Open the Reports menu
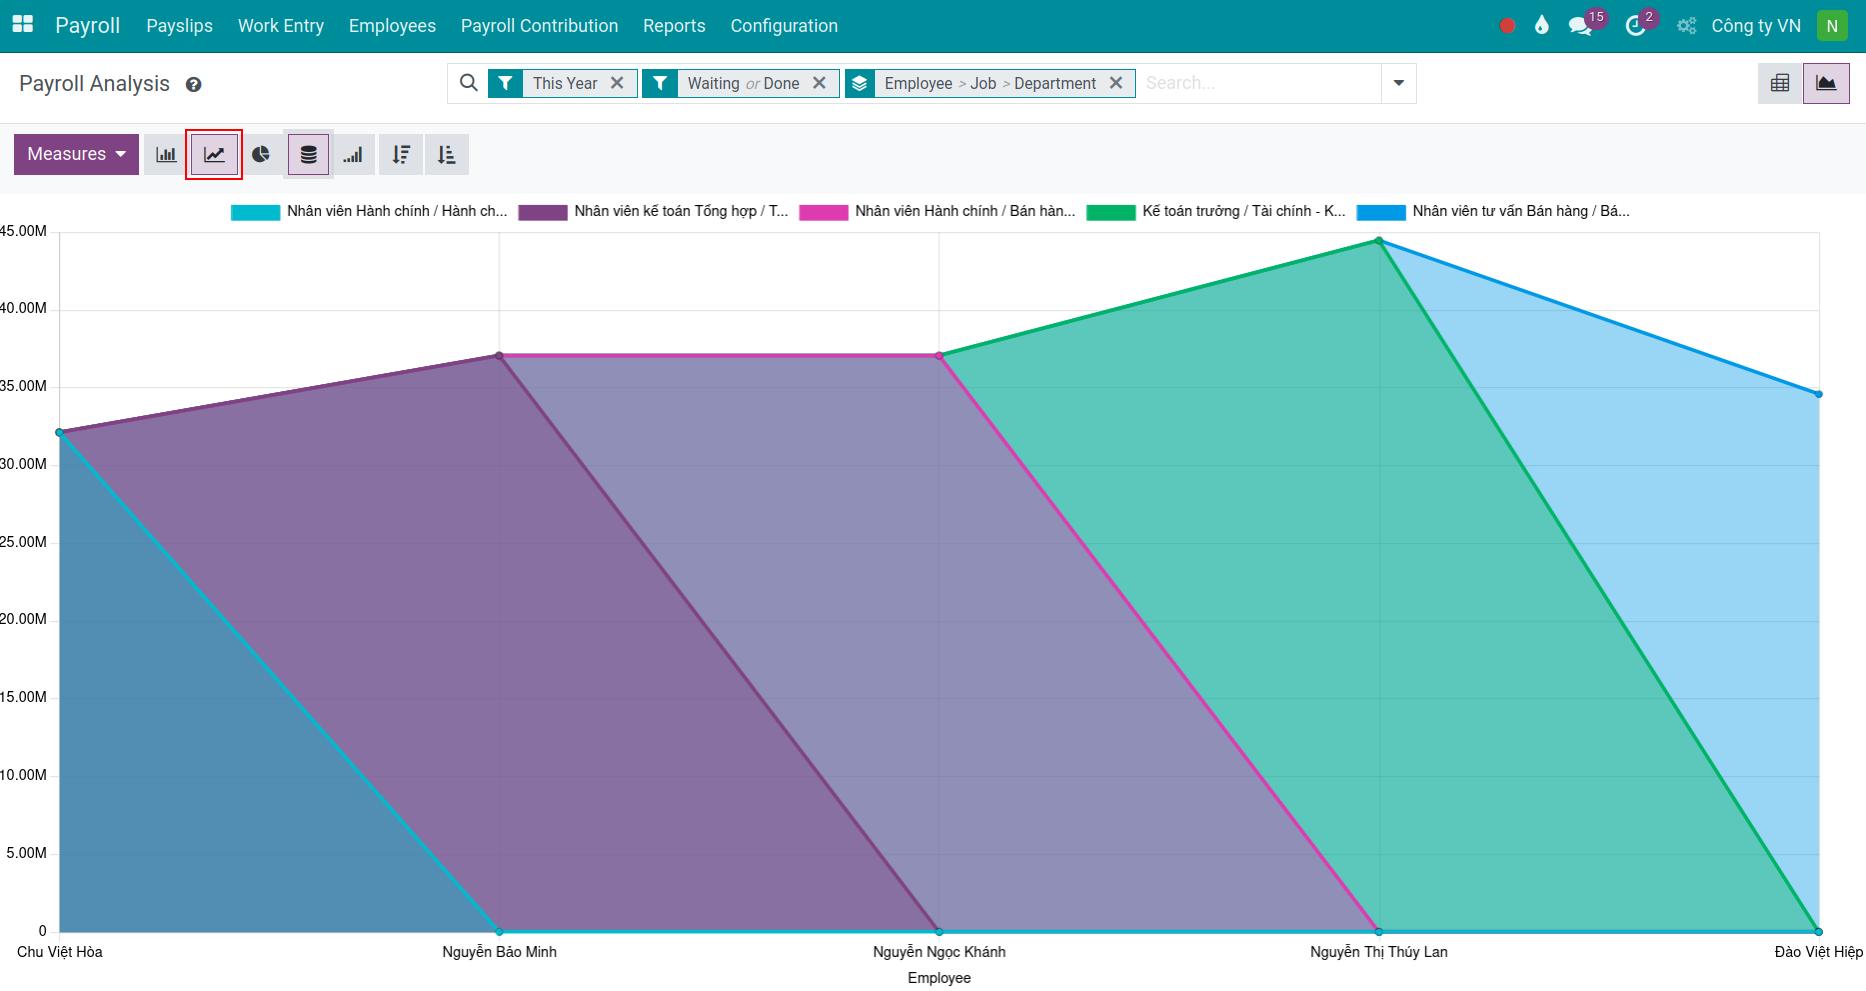This screenshot has height=991, width=1866. (x=674, y=25)
